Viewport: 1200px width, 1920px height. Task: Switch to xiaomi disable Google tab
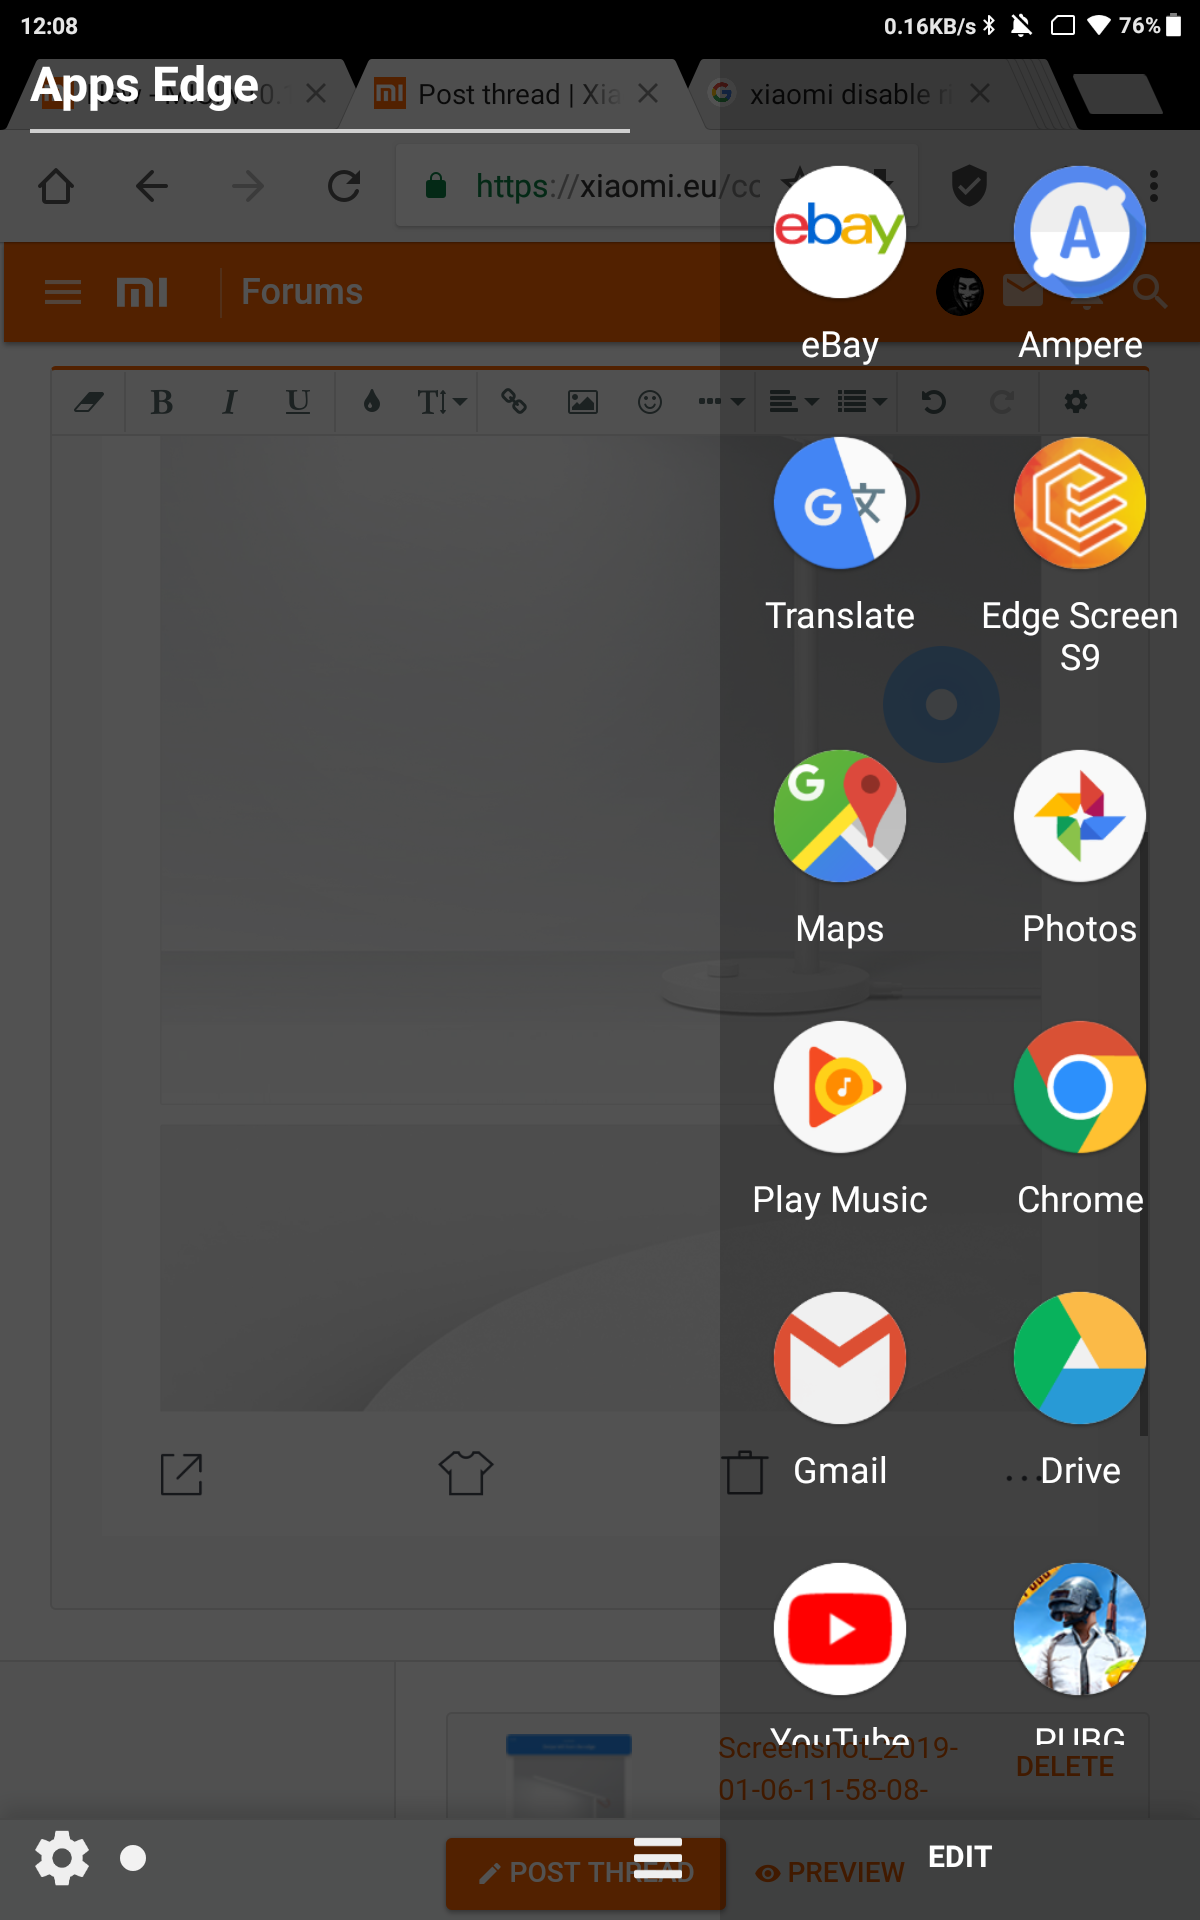tap(850, 94)
